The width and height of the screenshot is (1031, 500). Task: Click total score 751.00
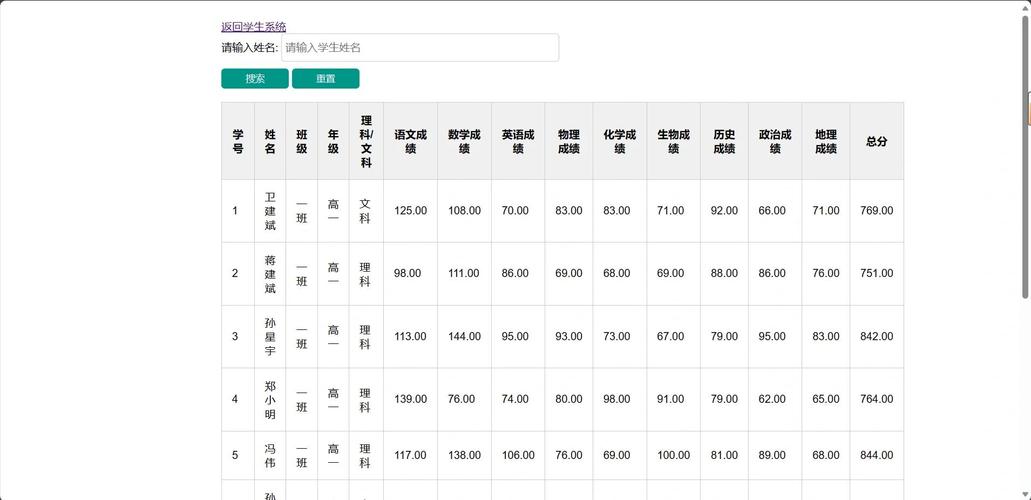coord(876,274)
